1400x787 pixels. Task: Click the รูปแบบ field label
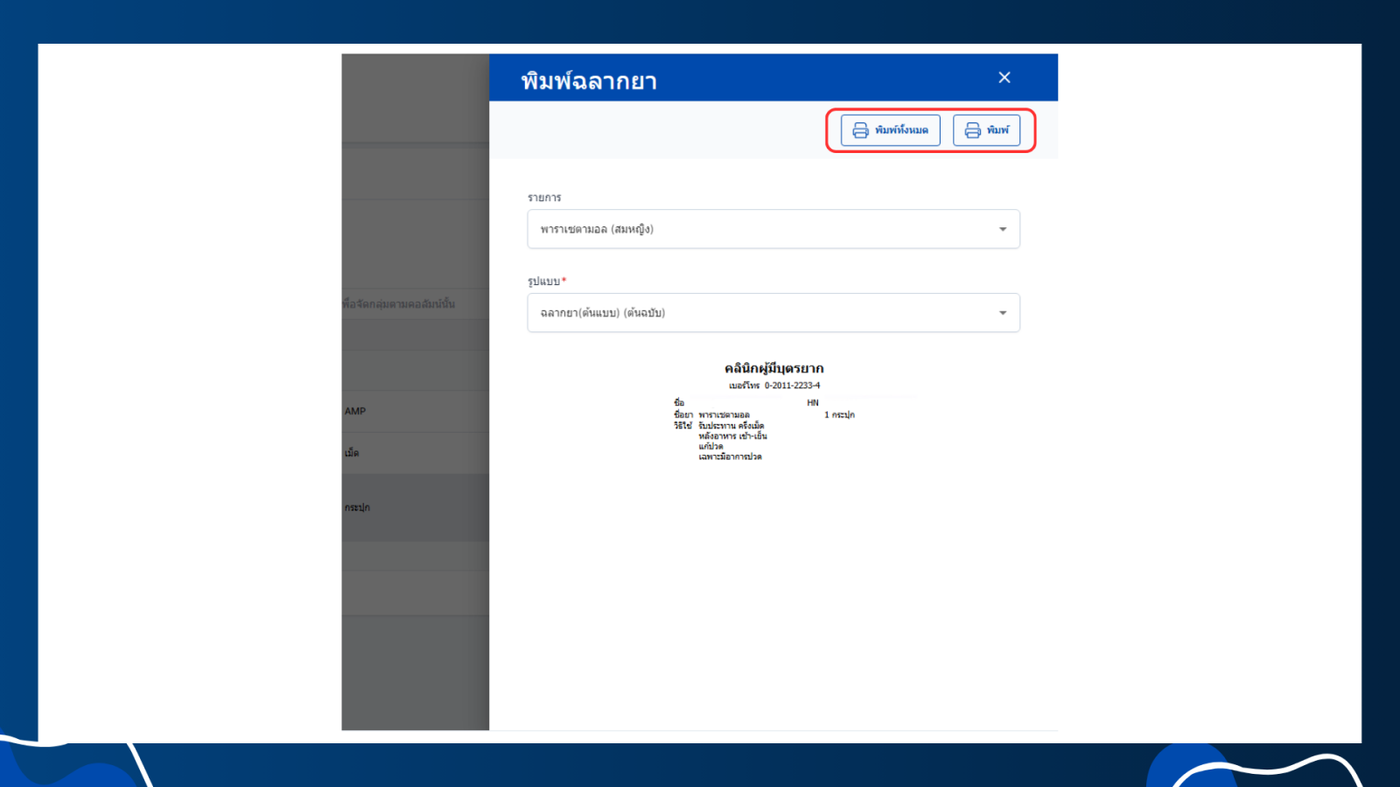546,281
